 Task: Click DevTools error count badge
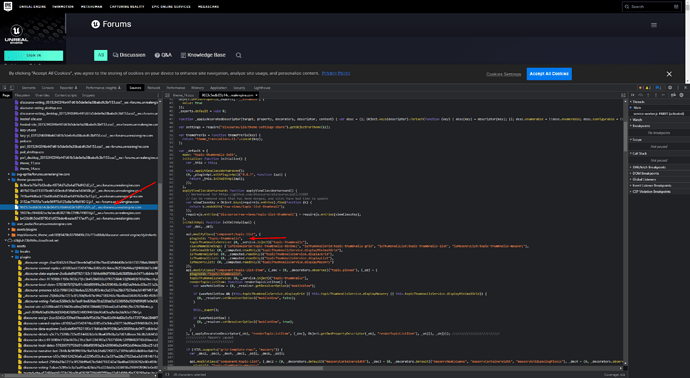pyautogui.click(x=641, y=88)
